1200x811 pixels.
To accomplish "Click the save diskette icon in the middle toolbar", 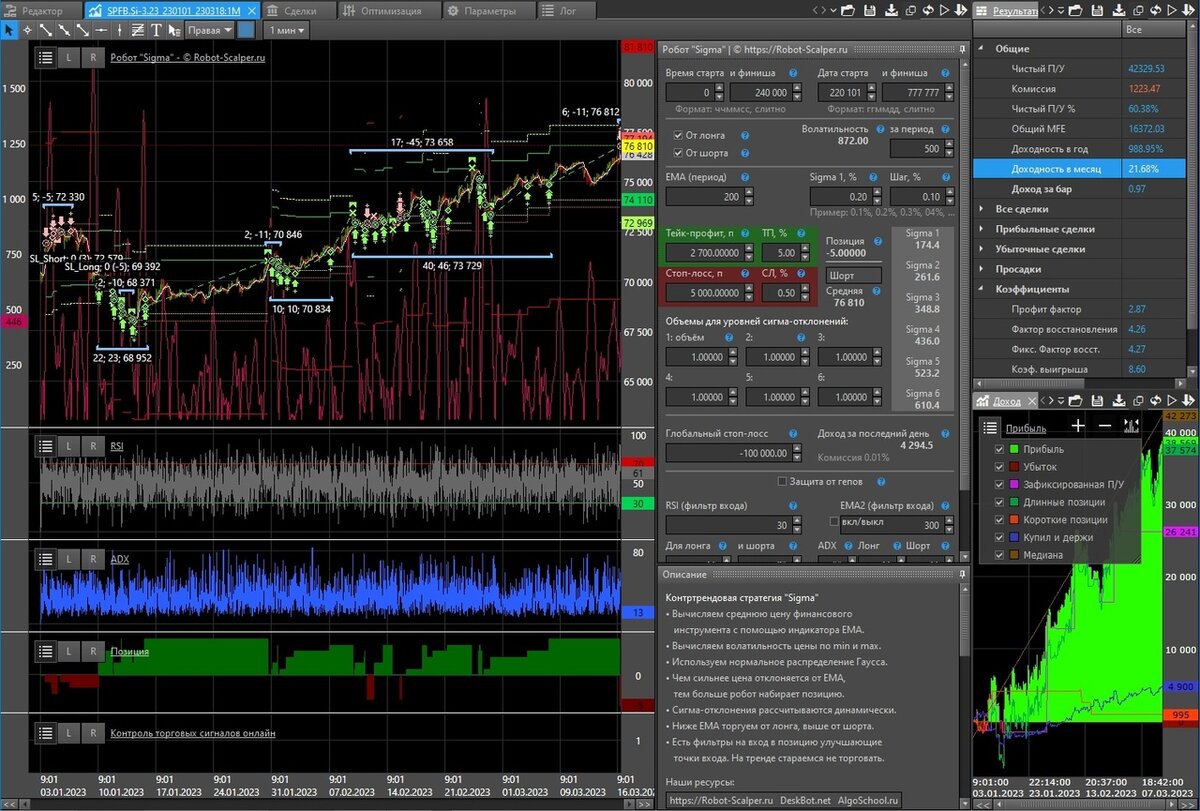I will pos(870,11).
